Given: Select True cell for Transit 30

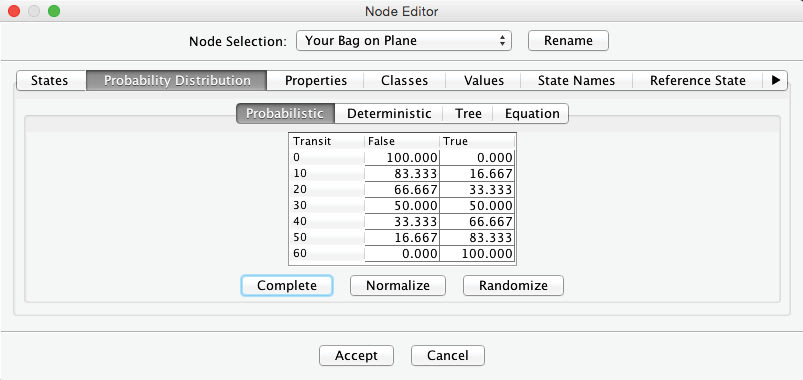Looking at the screenshot, I should pyautogui.click(x=477, y=205).
